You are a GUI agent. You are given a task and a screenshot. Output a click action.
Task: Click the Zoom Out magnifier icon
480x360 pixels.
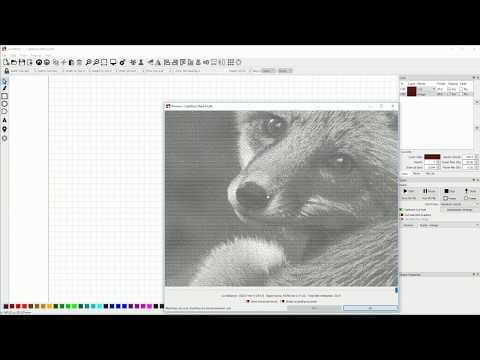96,62
